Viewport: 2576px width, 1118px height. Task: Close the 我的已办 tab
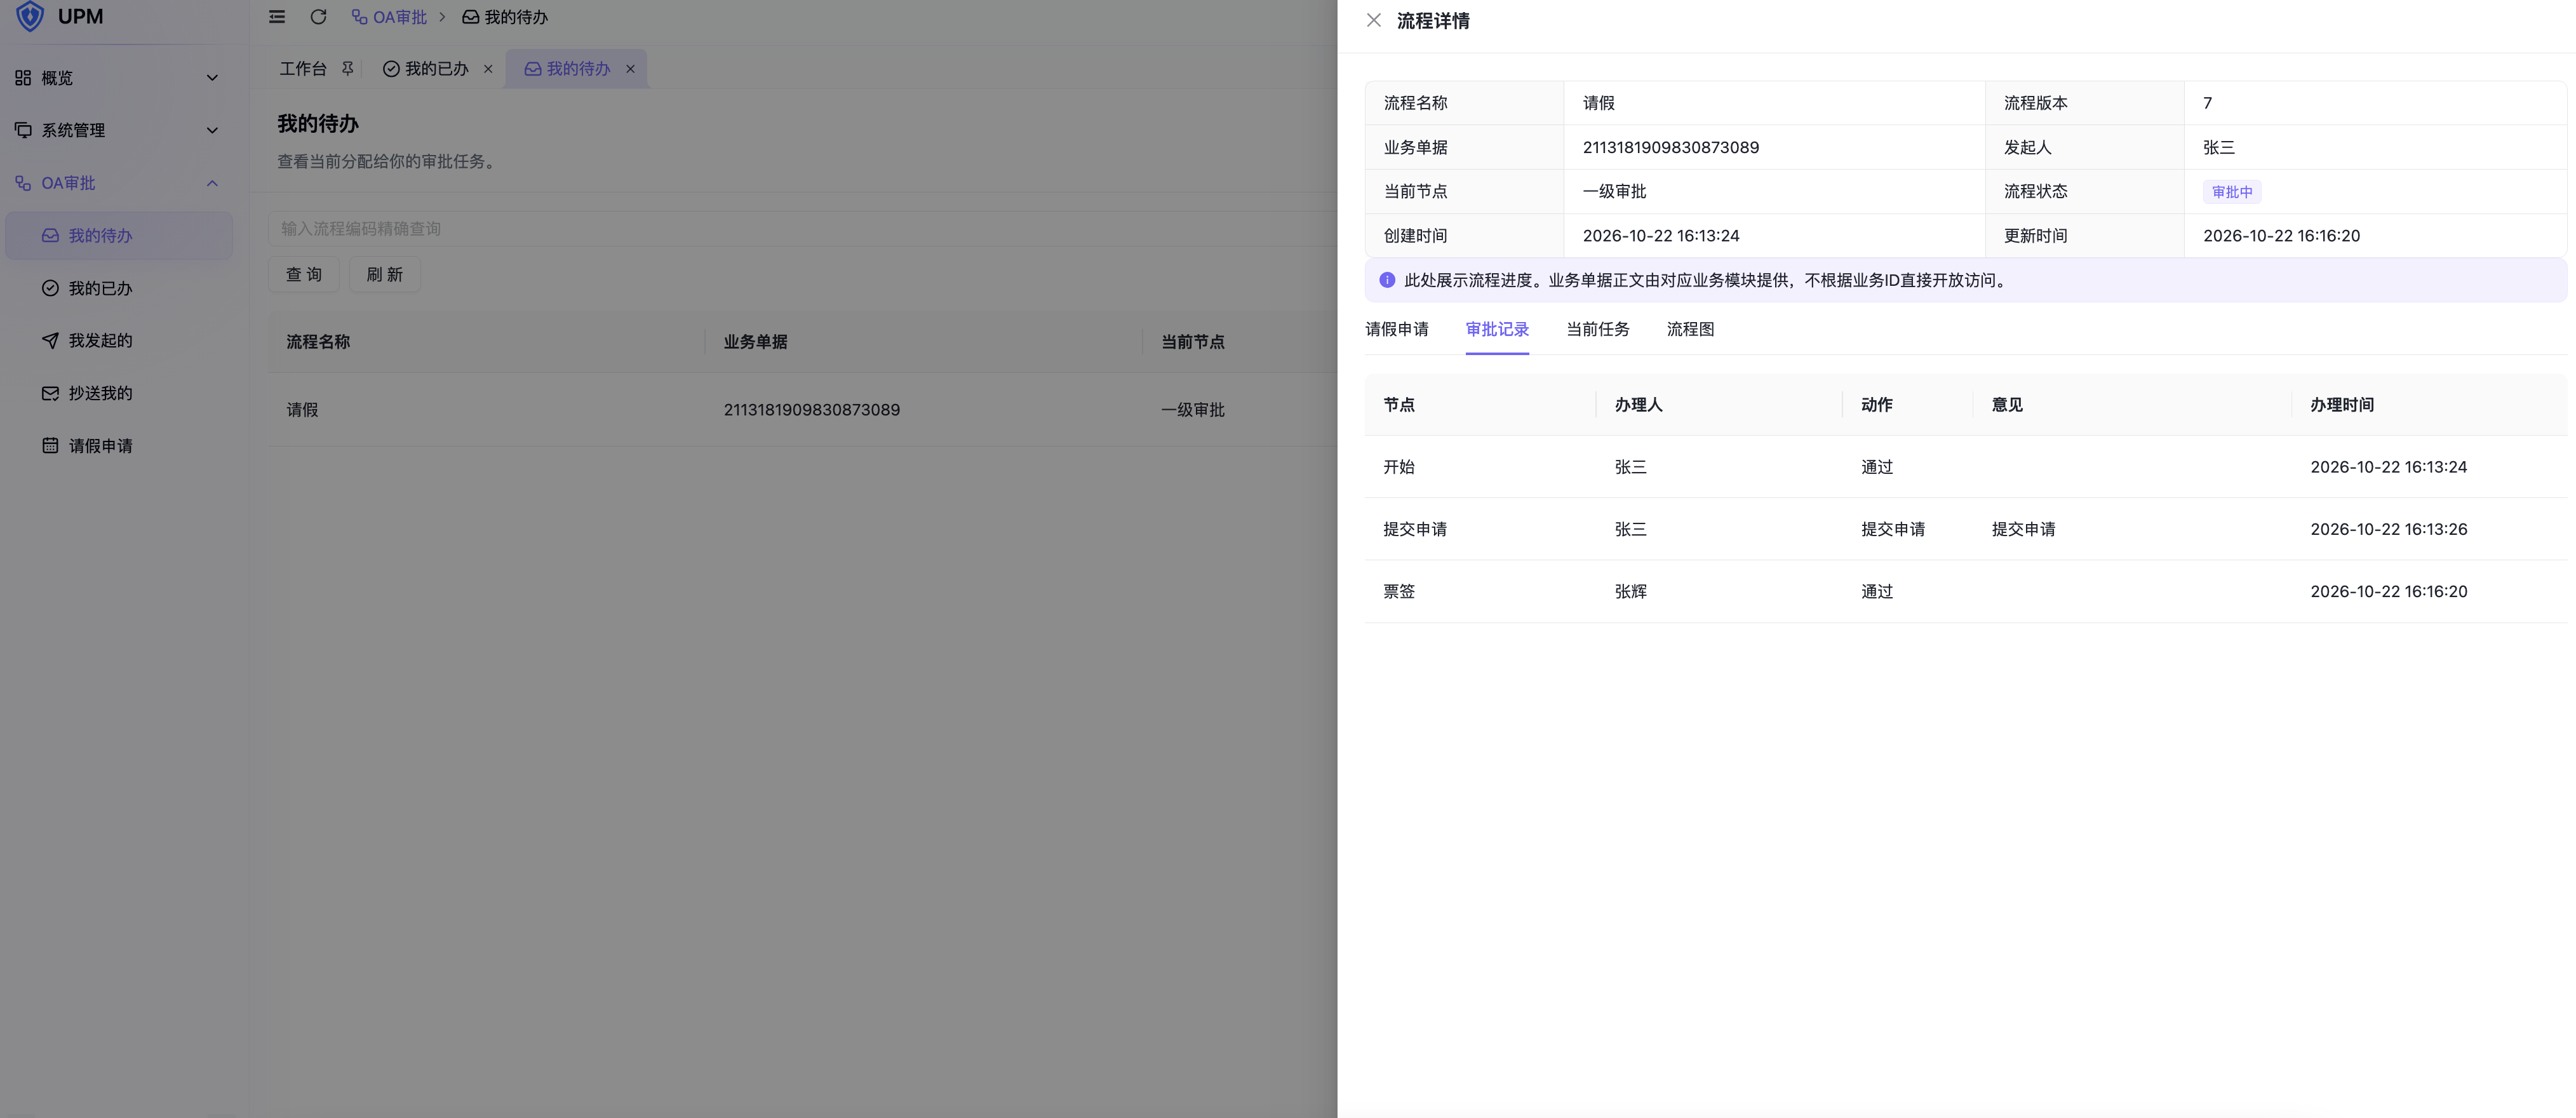488,69
